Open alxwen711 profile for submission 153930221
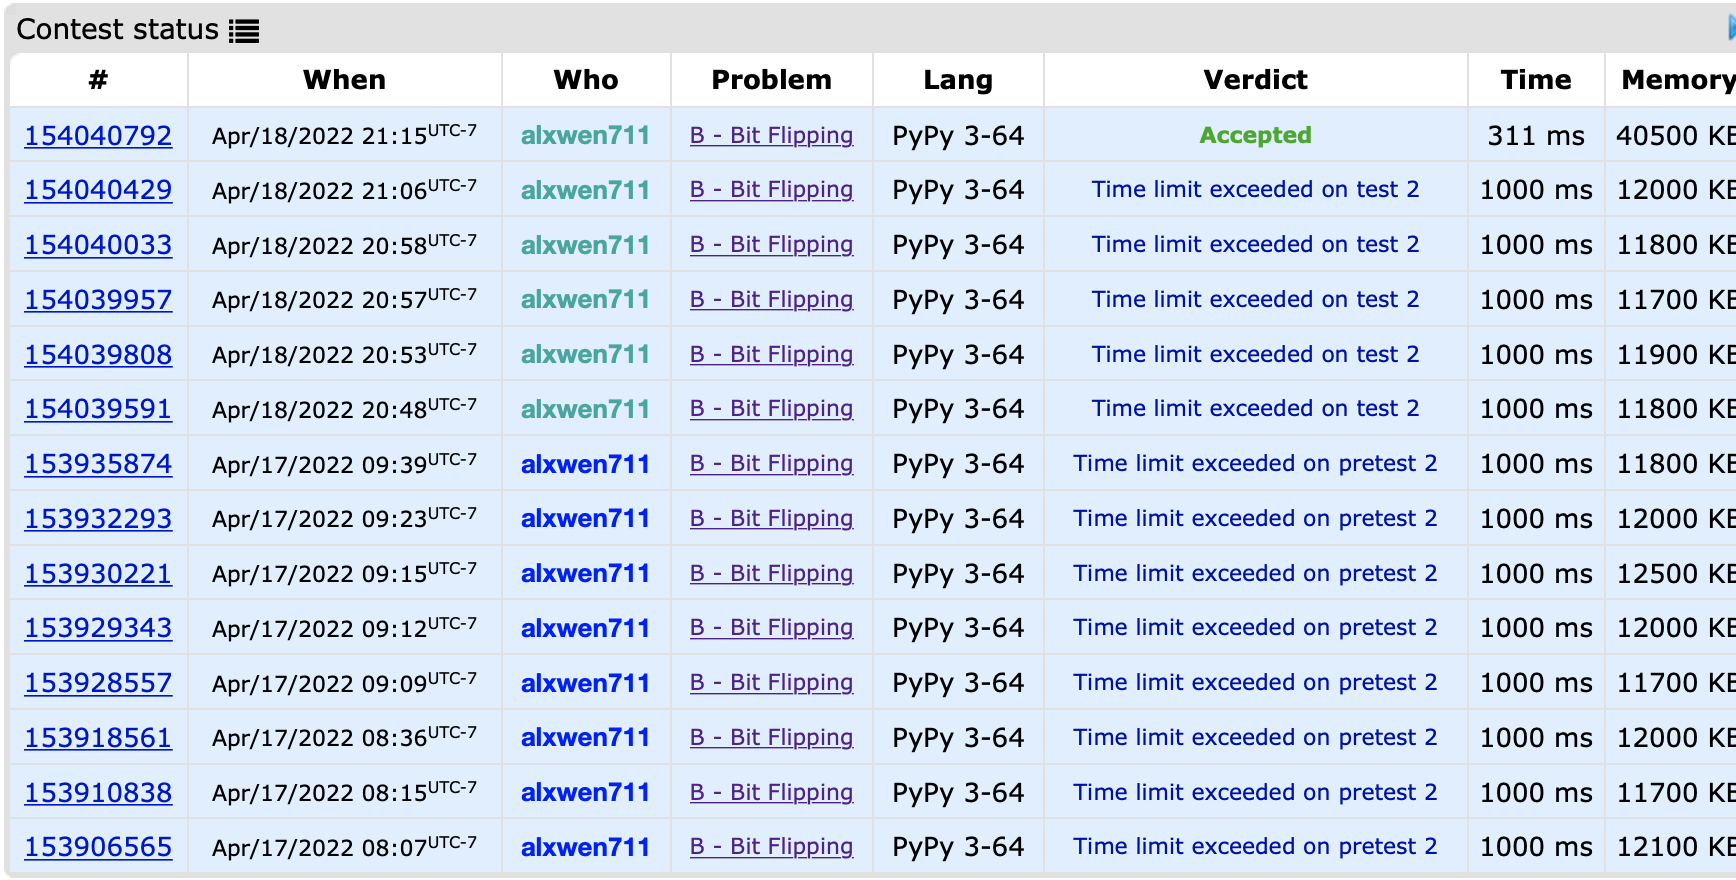 pyautogui.click(x=585, y=574)
